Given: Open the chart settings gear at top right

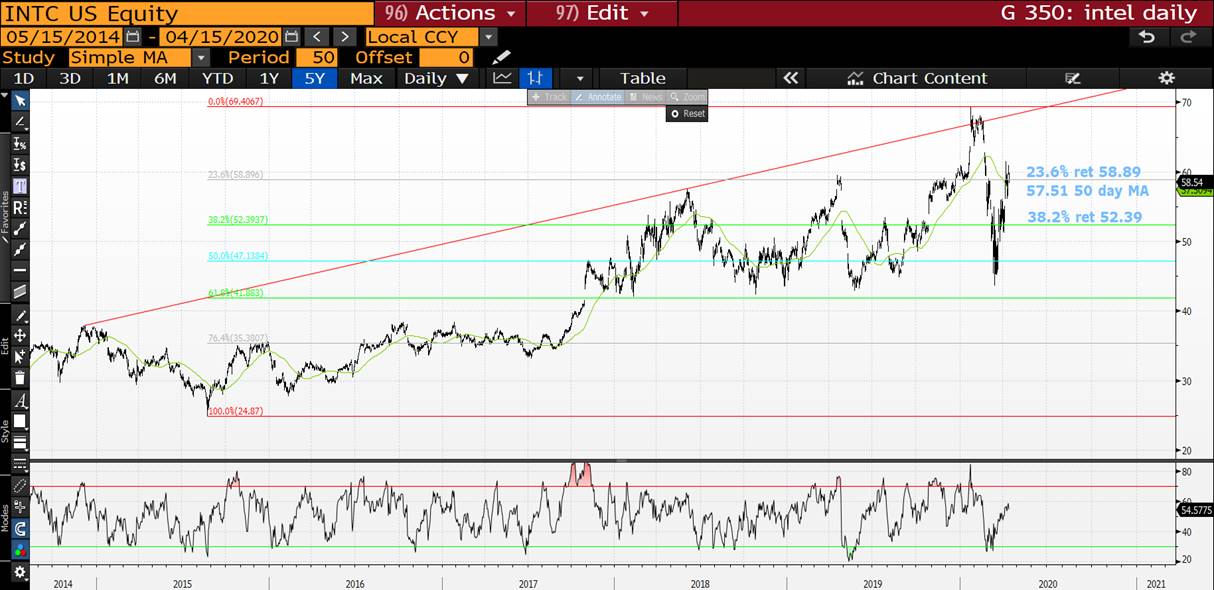Looking at the screenshot, I should (x=1166, y=78).
